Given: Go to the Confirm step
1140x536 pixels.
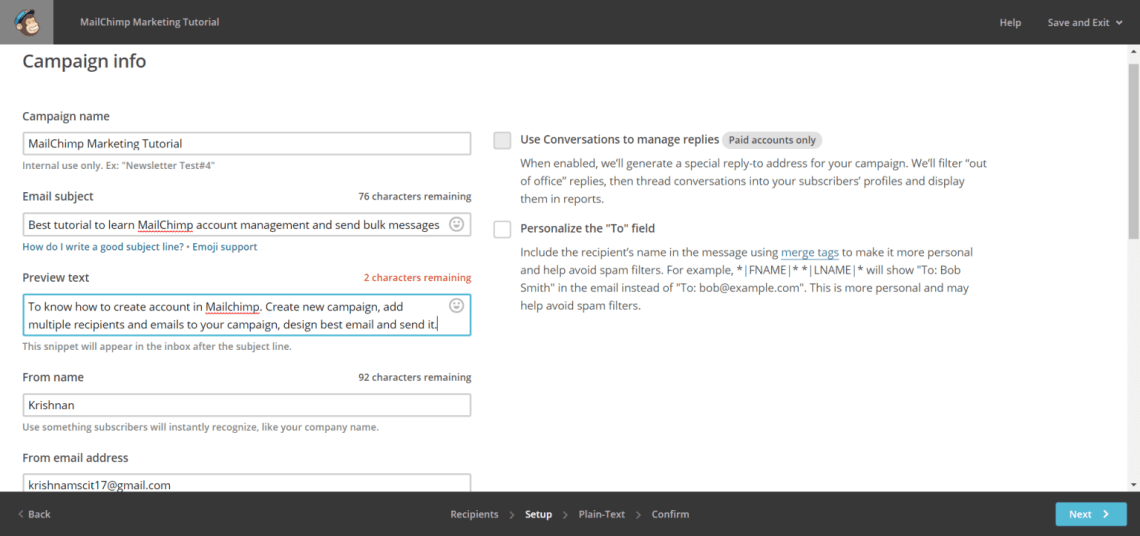Looking at the screenshot, I should point(670,514).
